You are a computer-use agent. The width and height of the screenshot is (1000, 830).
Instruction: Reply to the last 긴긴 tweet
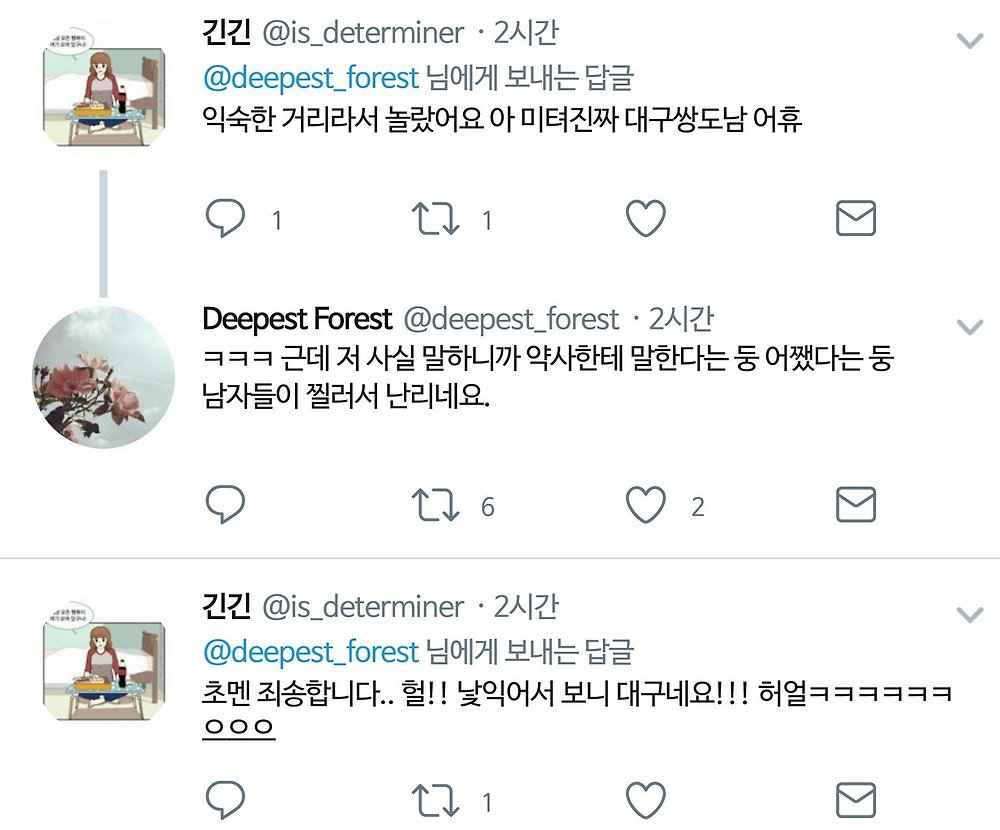click(x=225, y=799)
